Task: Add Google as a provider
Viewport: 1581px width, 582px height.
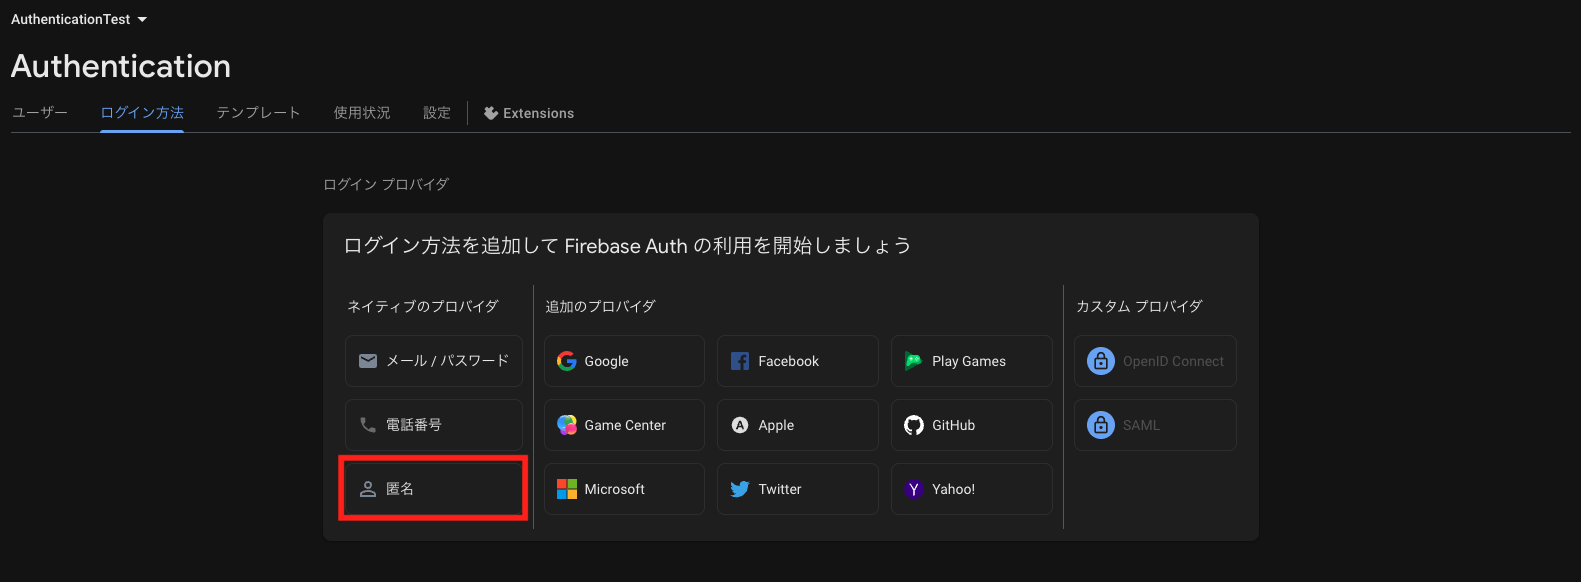Action: tap(625, 361)
